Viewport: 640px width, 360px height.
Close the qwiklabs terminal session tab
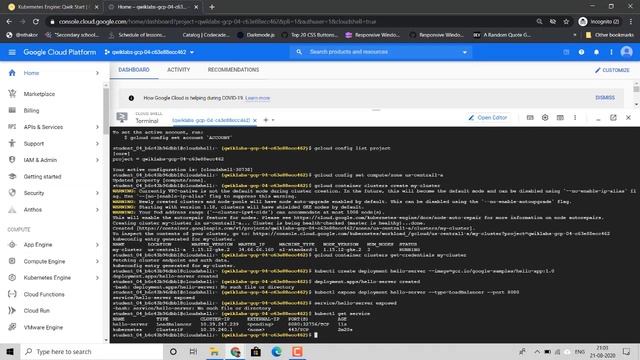click(x=255, y=120)
